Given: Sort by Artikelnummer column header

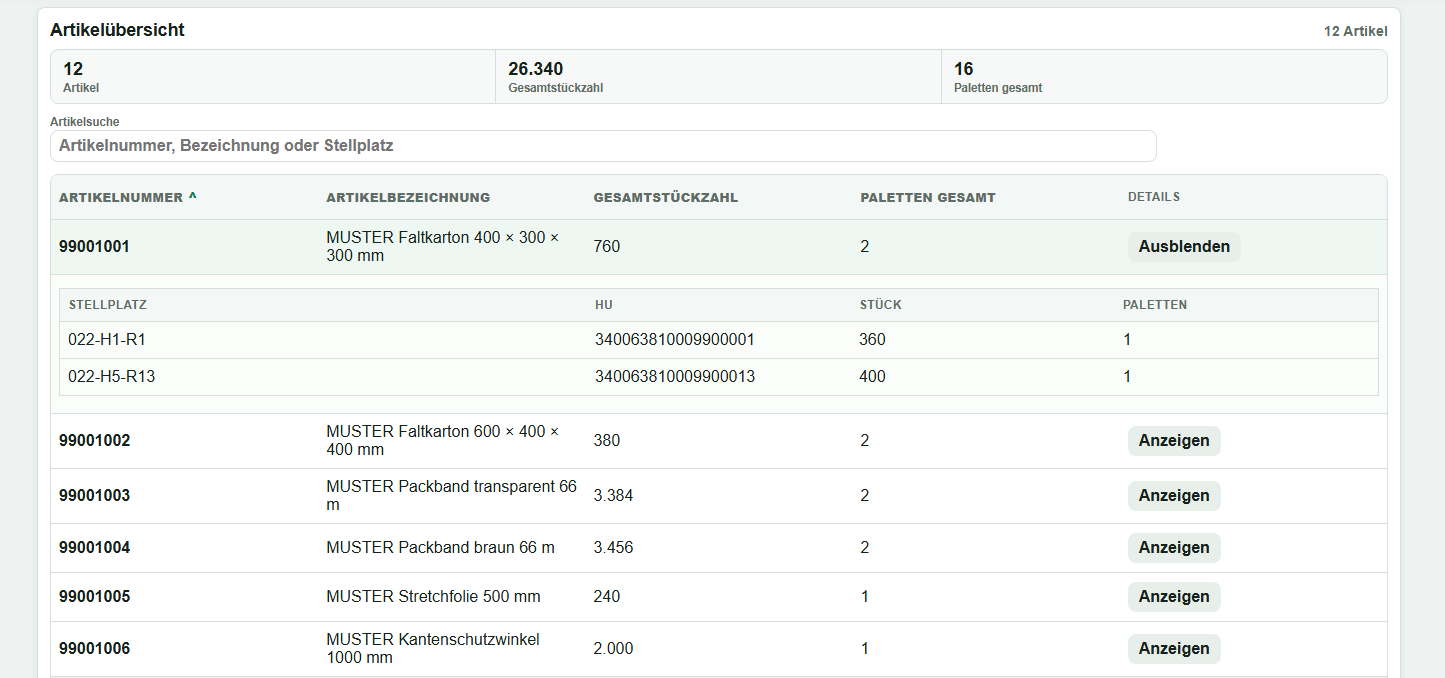Looking at the screenshot, I should (128, 197).
